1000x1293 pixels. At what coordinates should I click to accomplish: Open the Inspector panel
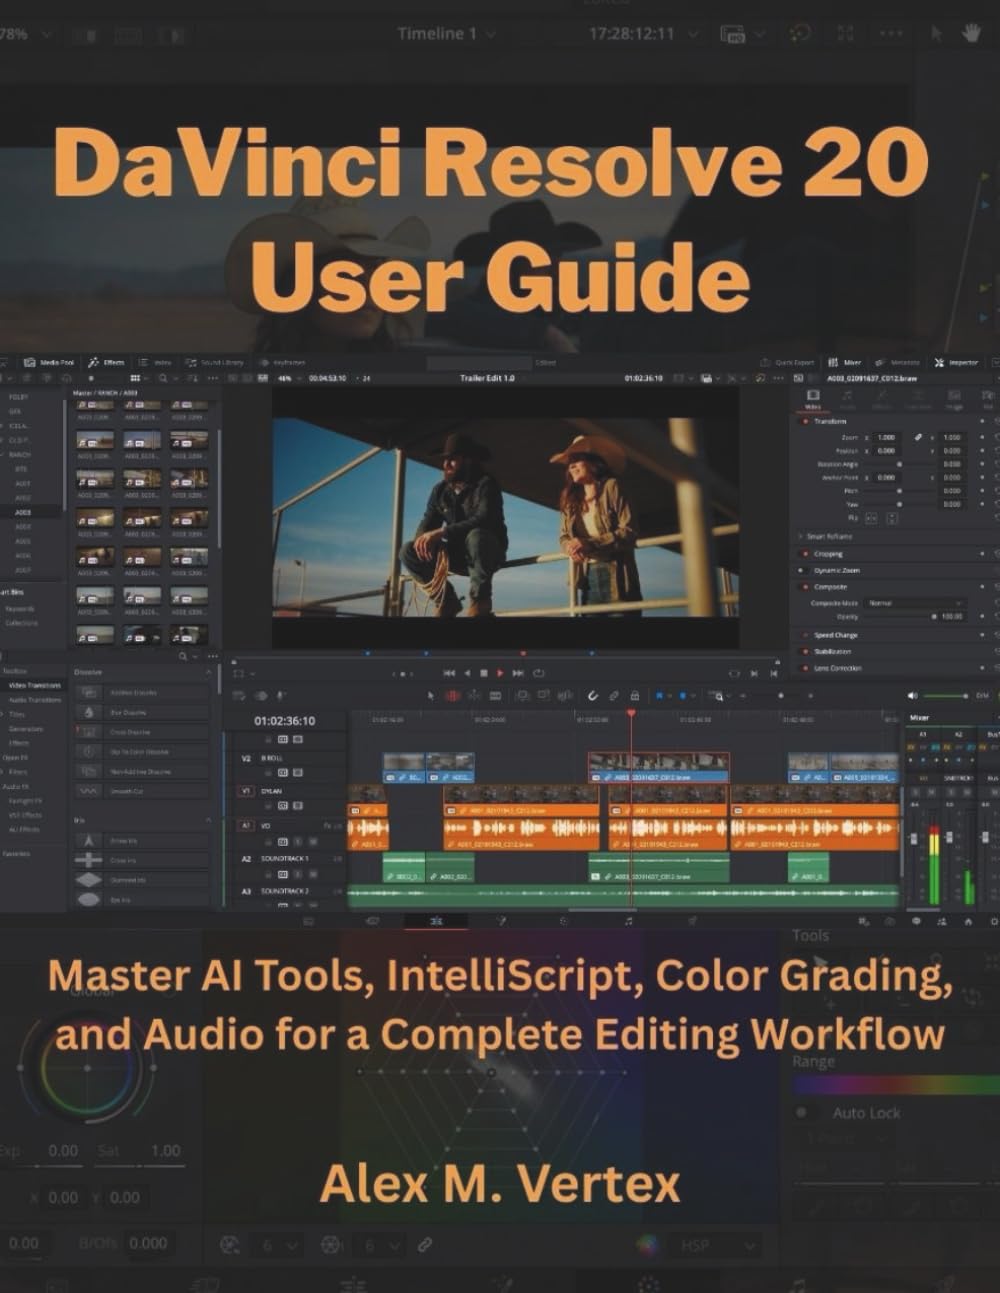[957, 362]
